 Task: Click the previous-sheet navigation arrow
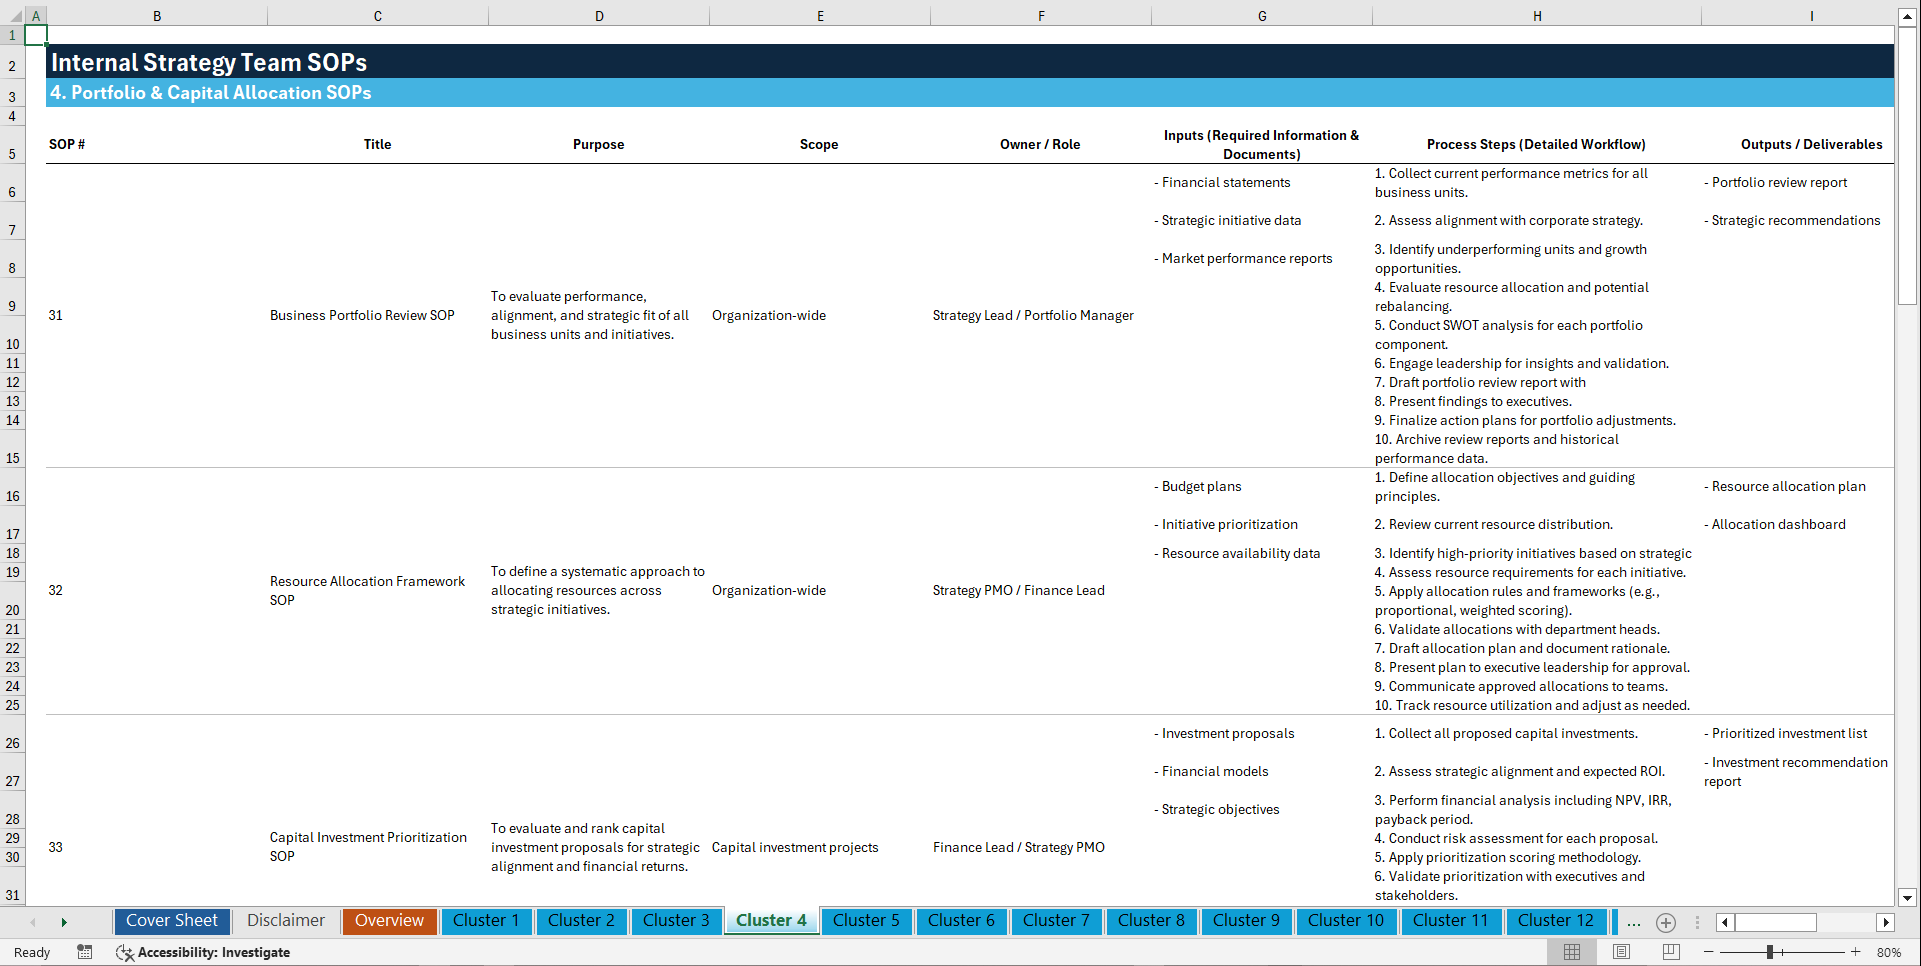pyautogui.click(x=33, y=922)
